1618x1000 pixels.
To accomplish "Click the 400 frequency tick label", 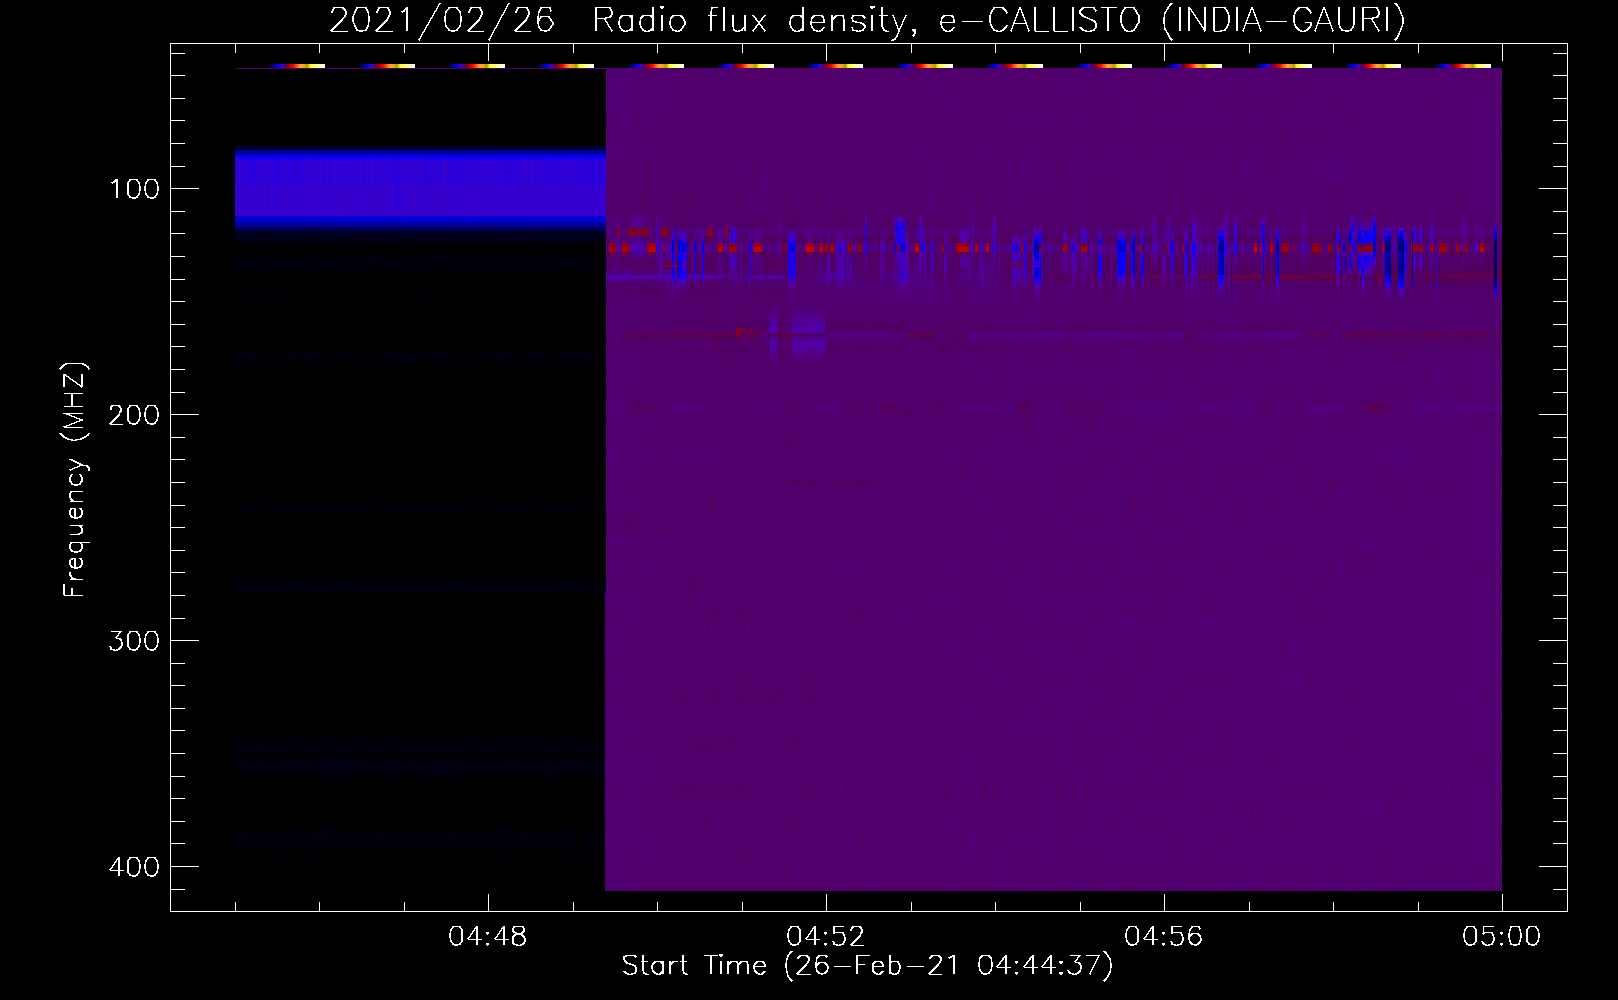I will click(134, 866).
